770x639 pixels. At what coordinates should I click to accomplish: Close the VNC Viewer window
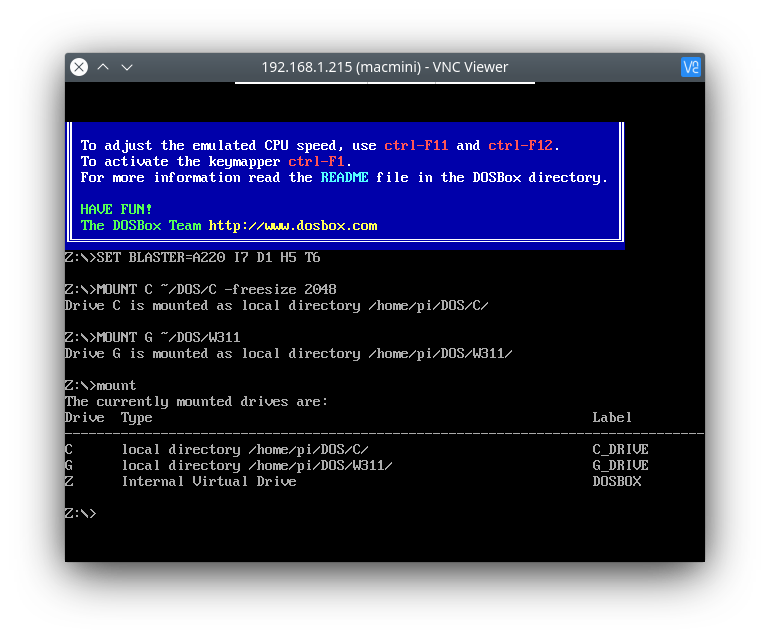point(78,67)
